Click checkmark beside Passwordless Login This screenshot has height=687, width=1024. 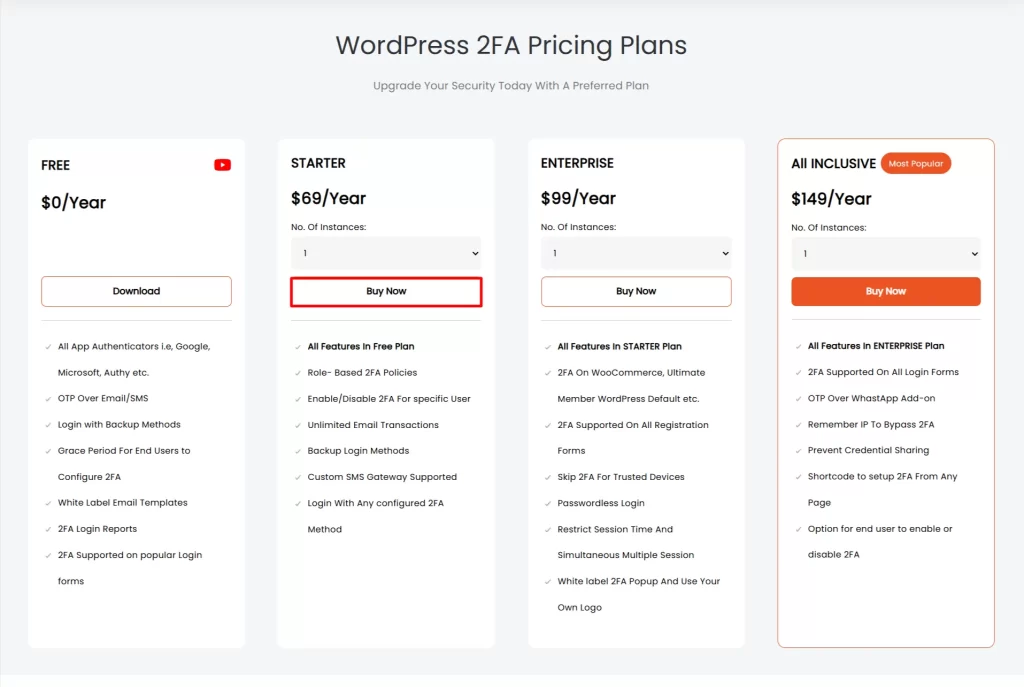click(548, 503)
